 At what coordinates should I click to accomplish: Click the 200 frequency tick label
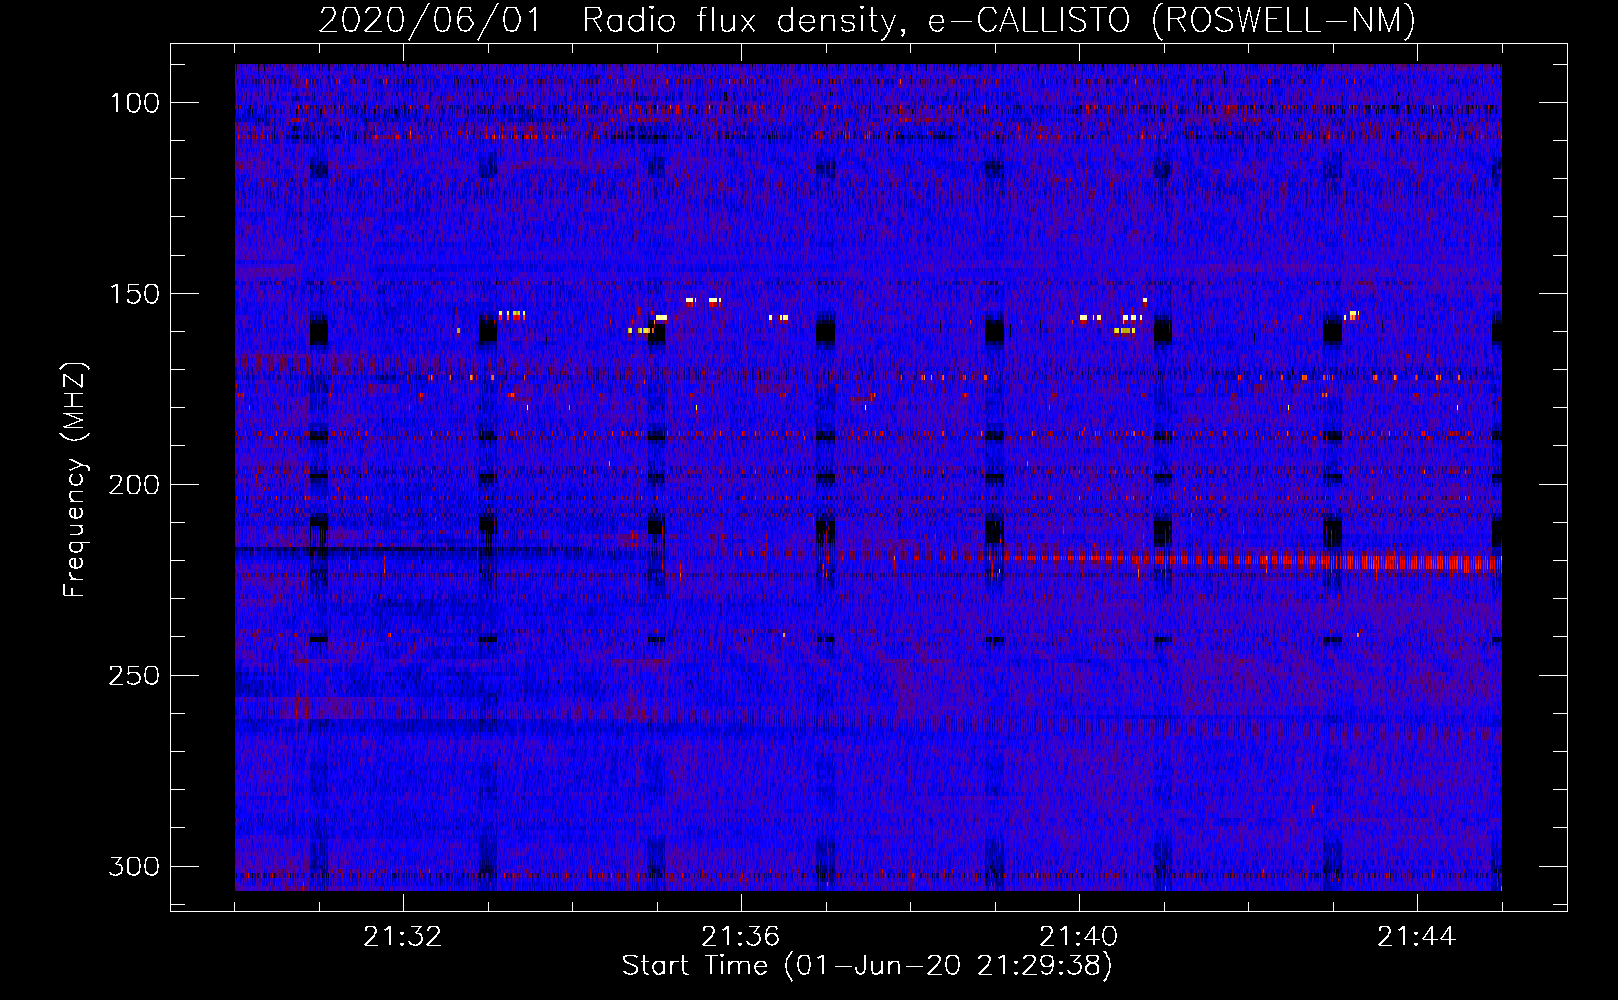[x=134, y=485]
